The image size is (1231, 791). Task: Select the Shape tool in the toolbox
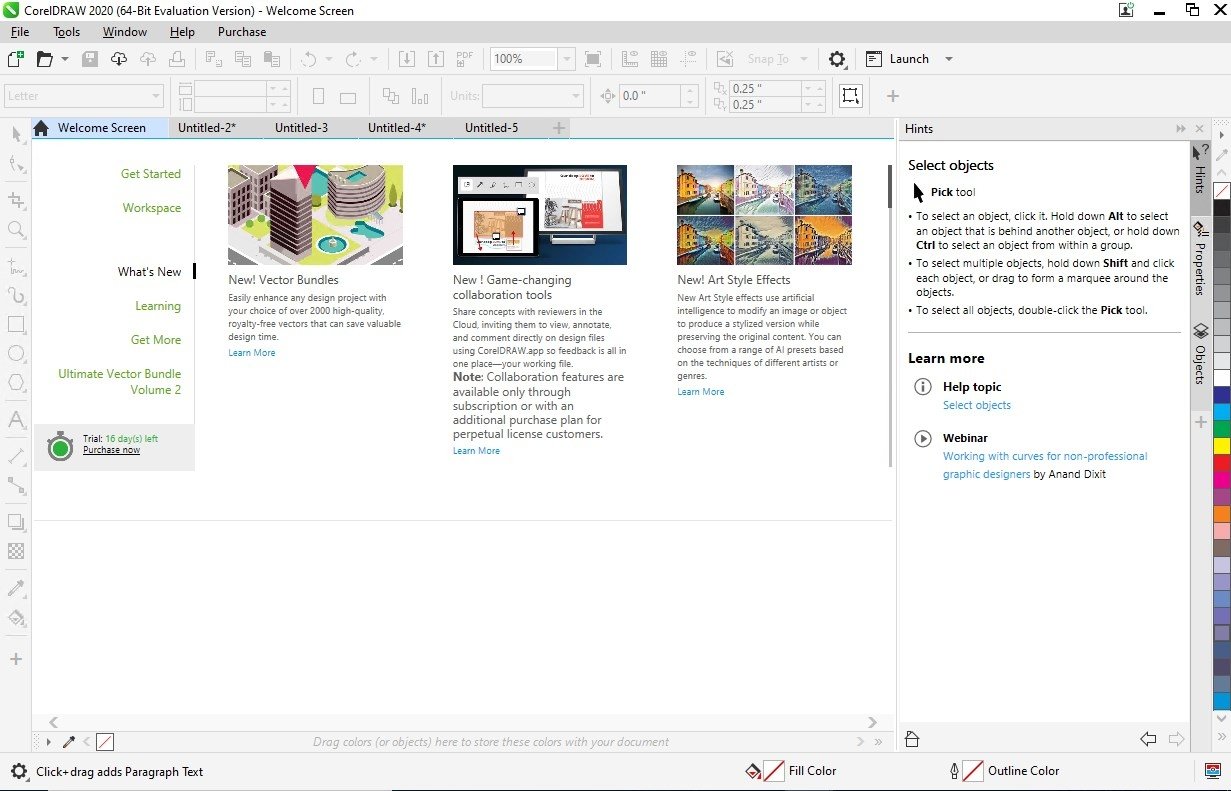[16, 165]
